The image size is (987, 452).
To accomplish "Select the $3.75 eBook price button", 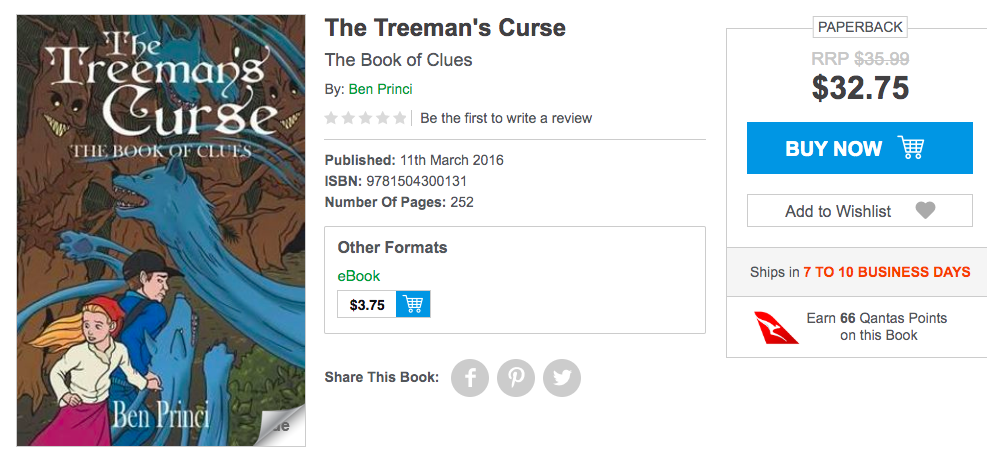I will point(367,304).
